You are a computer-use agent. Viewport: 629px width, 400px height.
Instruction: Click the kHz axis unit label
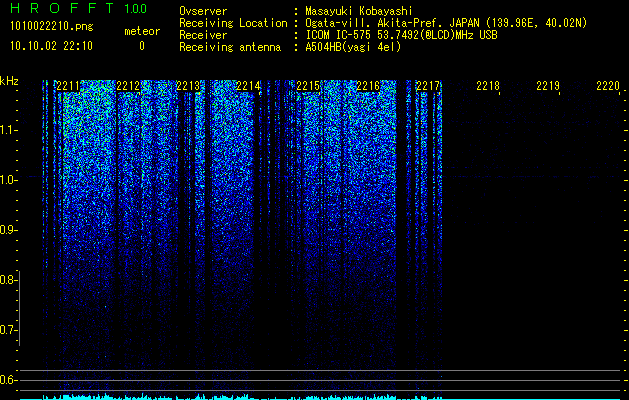click(x=9, y=81)
